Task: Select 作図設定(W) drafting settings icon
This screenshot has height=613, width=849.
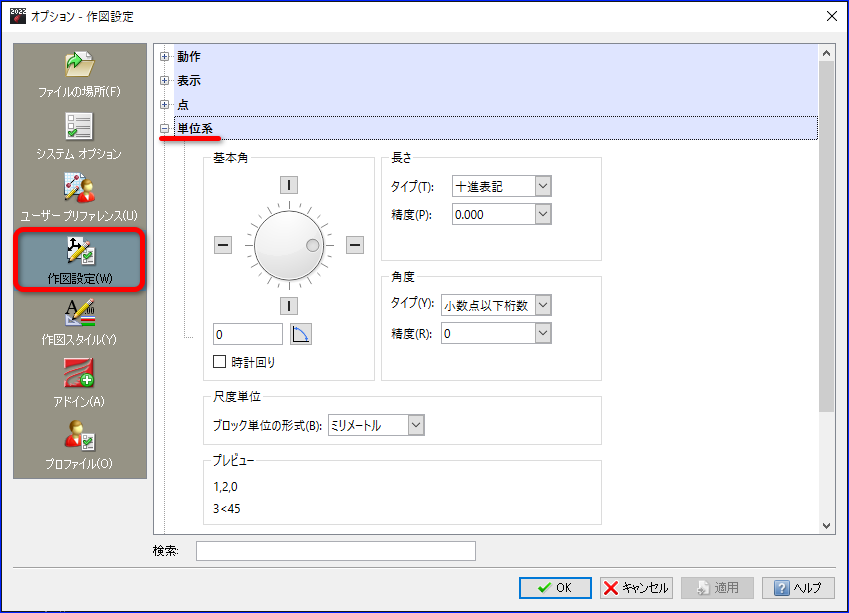Action: [80, 260]
